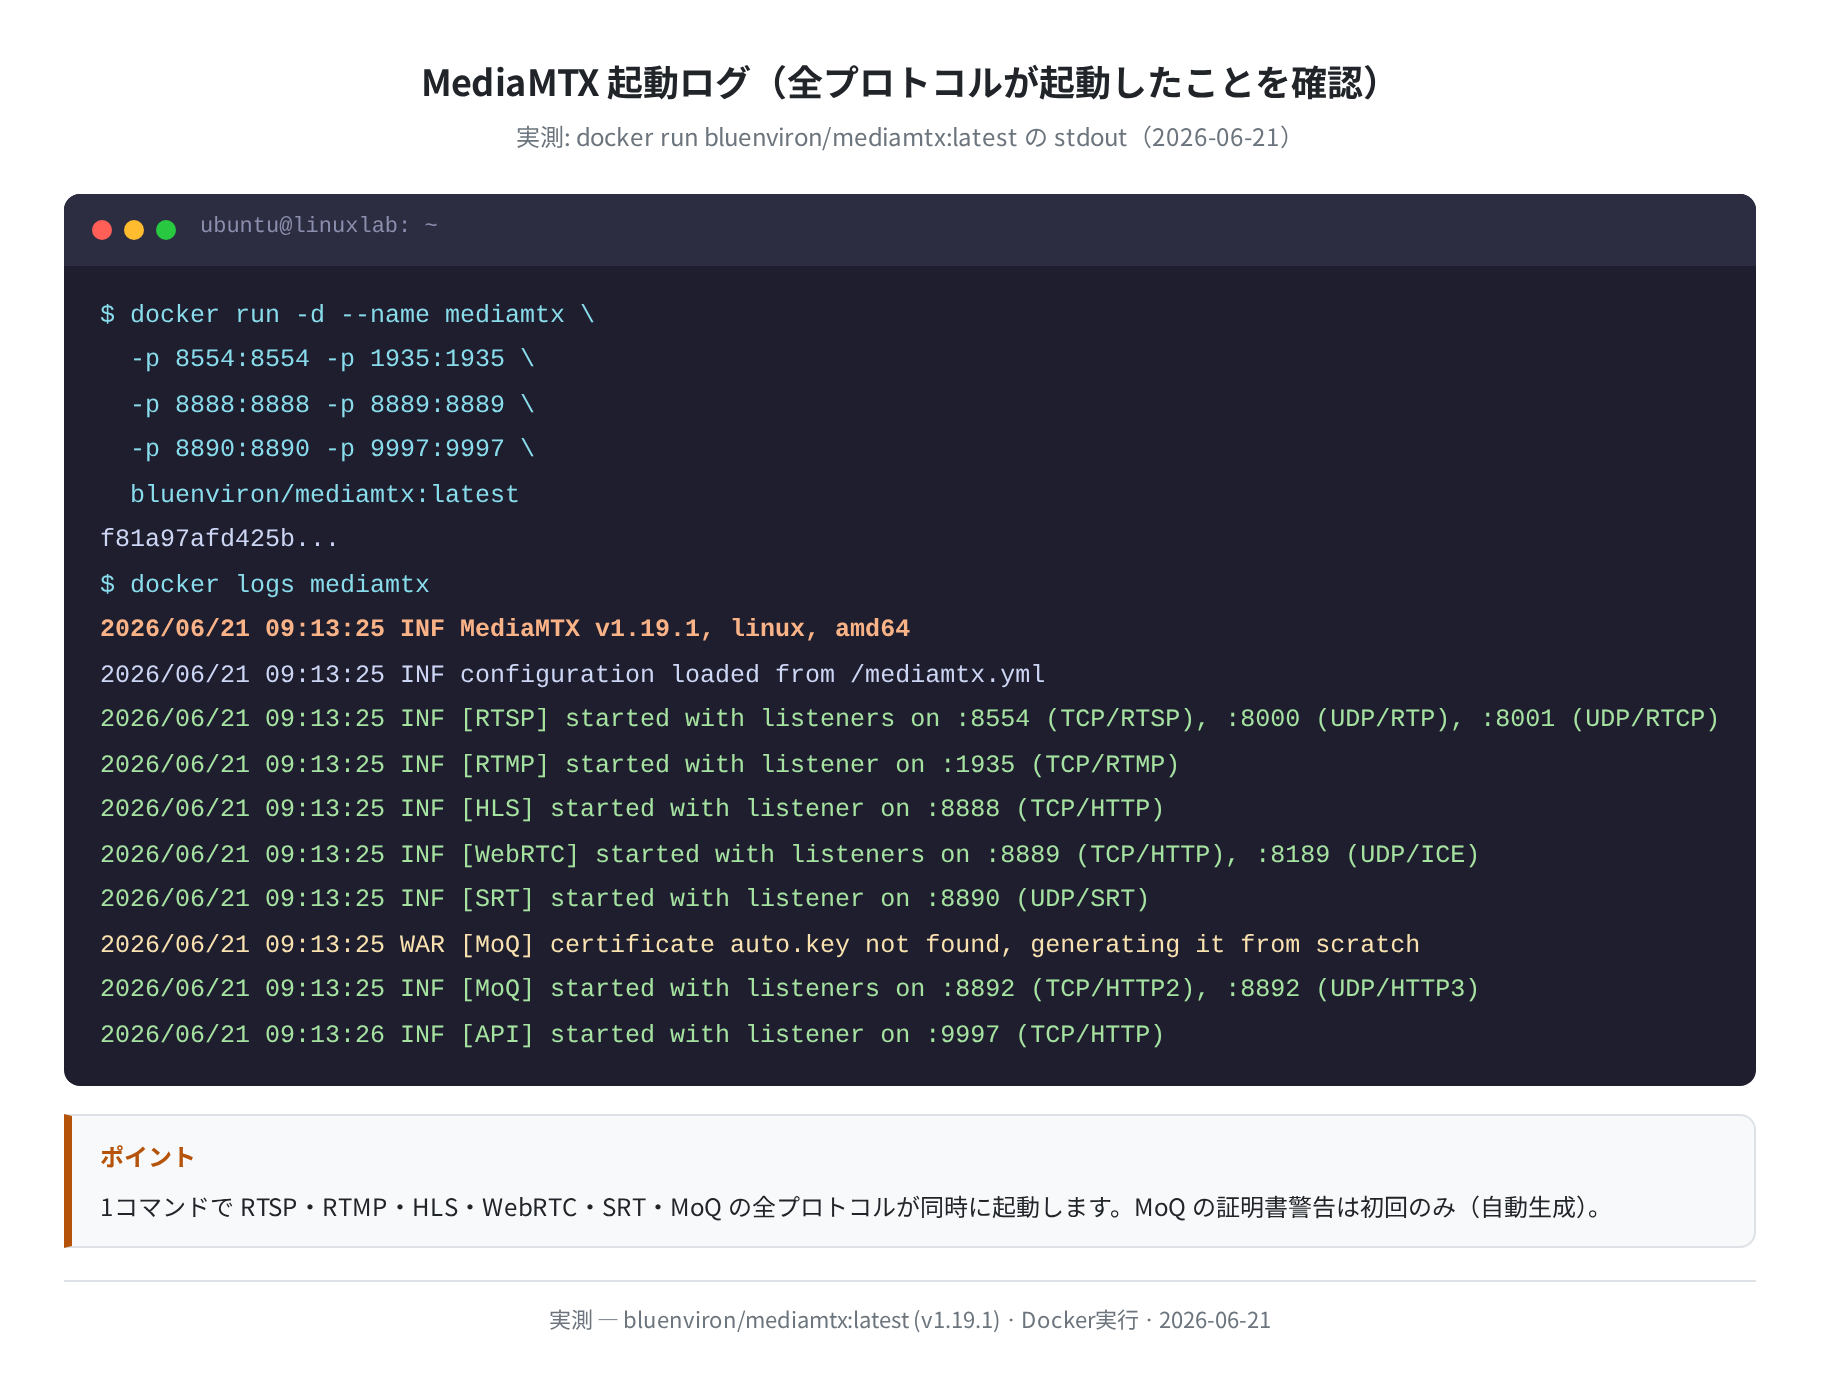Click the line -p 8890:8890 -p 9997:9997

pyautogui.click(x=332, y=449)
